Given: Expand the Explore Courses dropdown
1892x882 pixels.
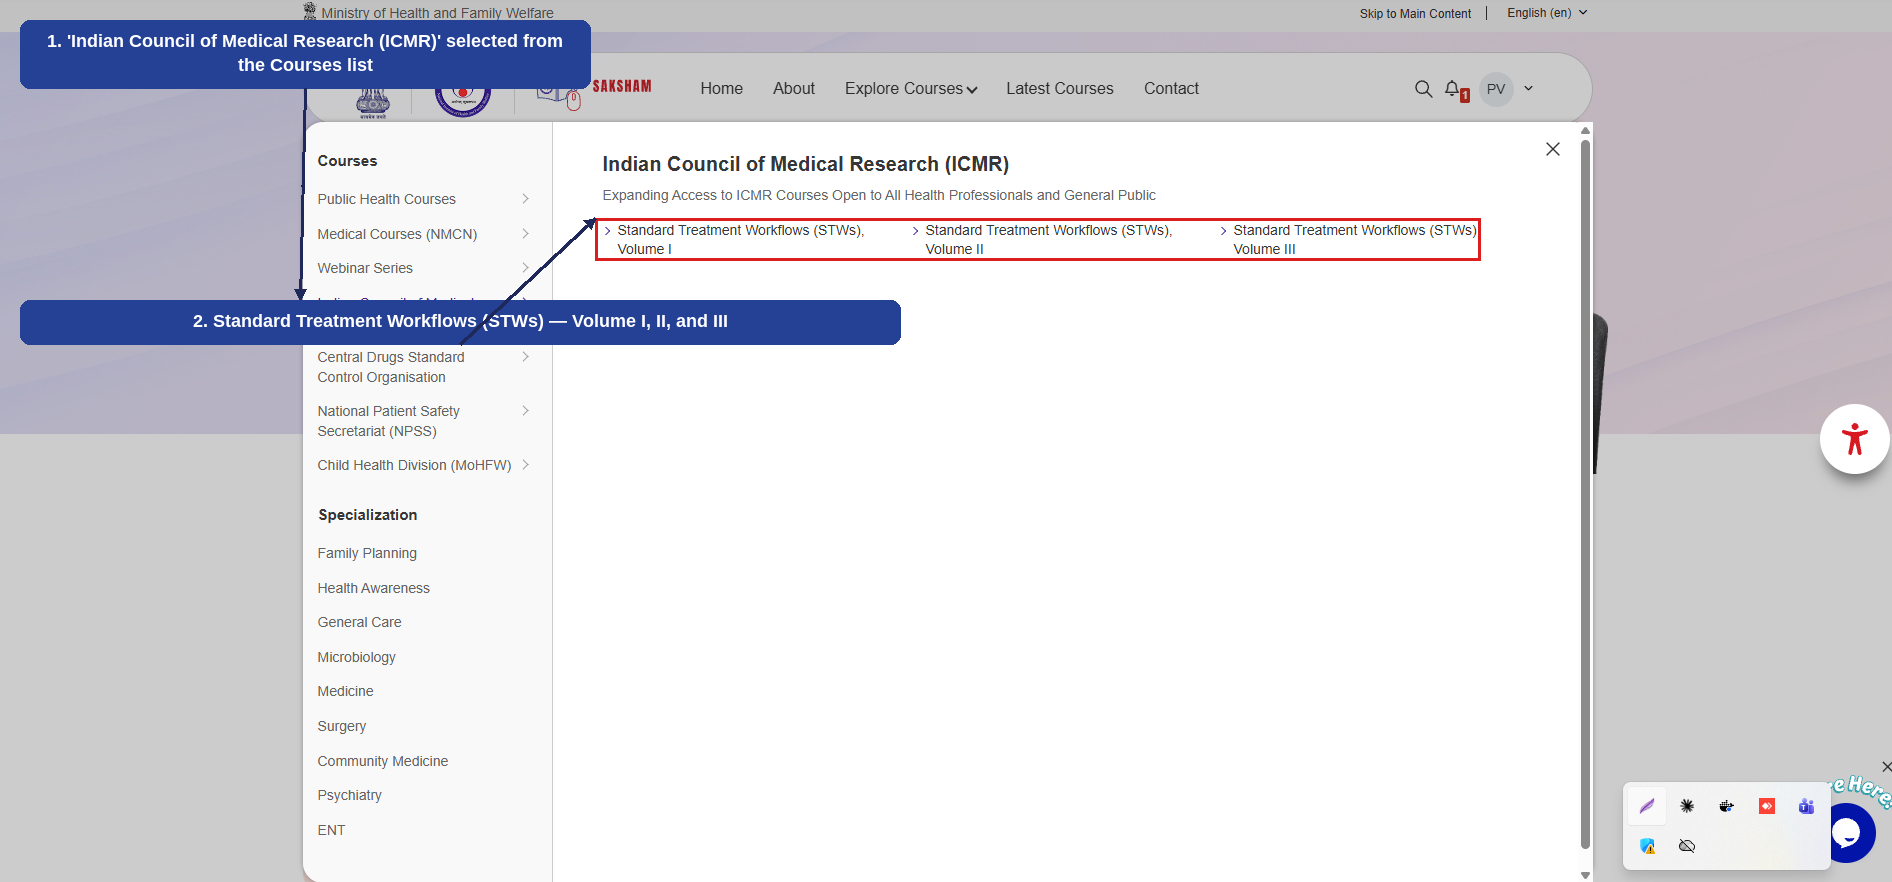Looking at the screenshot, I should pos(911,89).
